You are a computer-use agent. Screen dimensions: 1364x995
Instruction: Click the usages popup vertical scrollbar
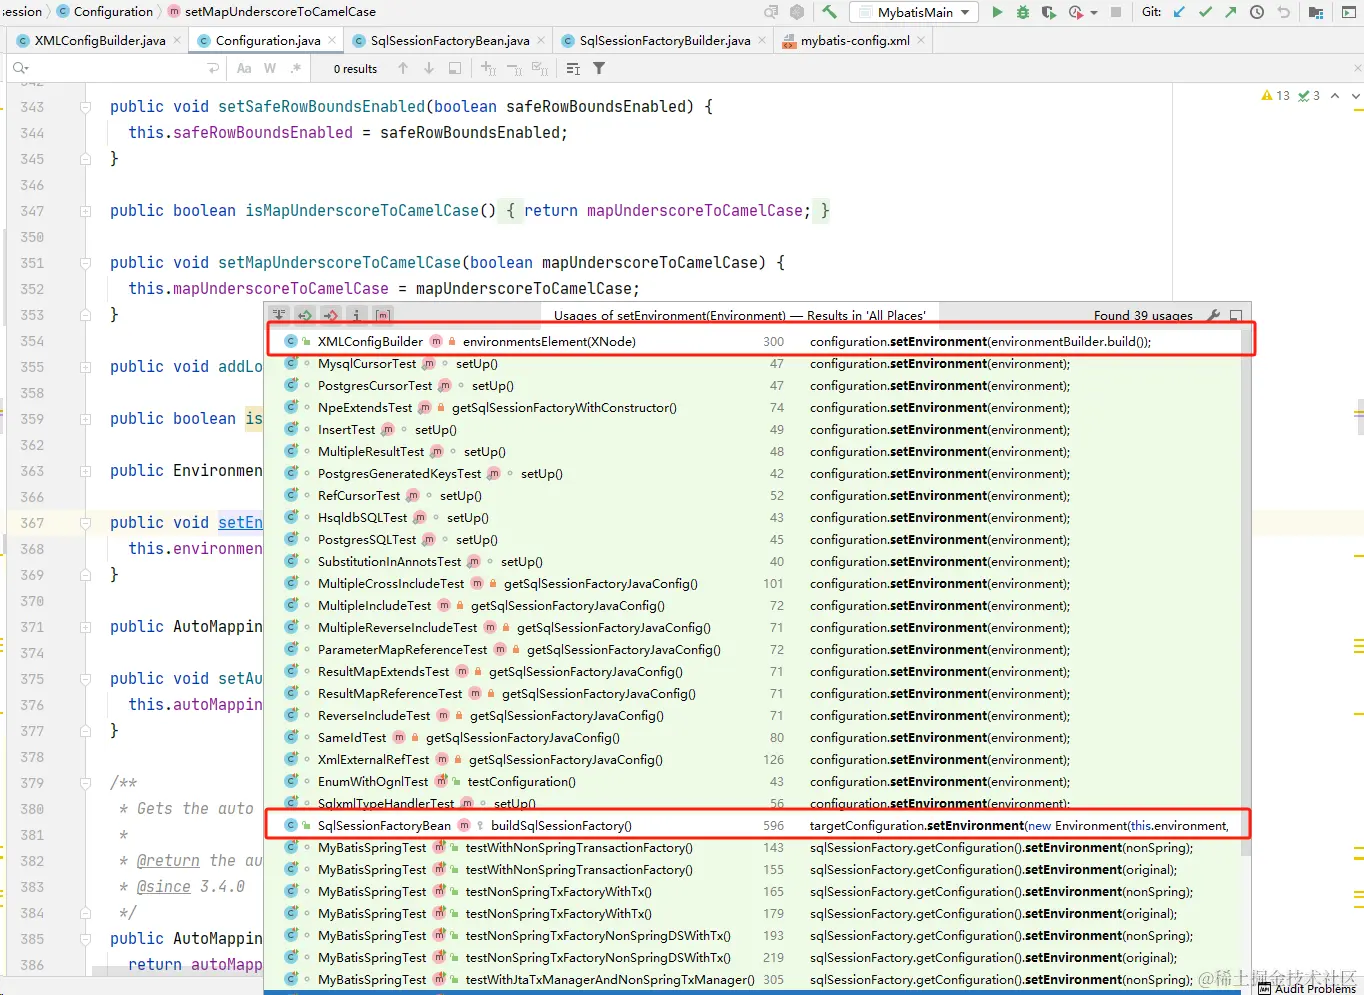click(1246, 594)
